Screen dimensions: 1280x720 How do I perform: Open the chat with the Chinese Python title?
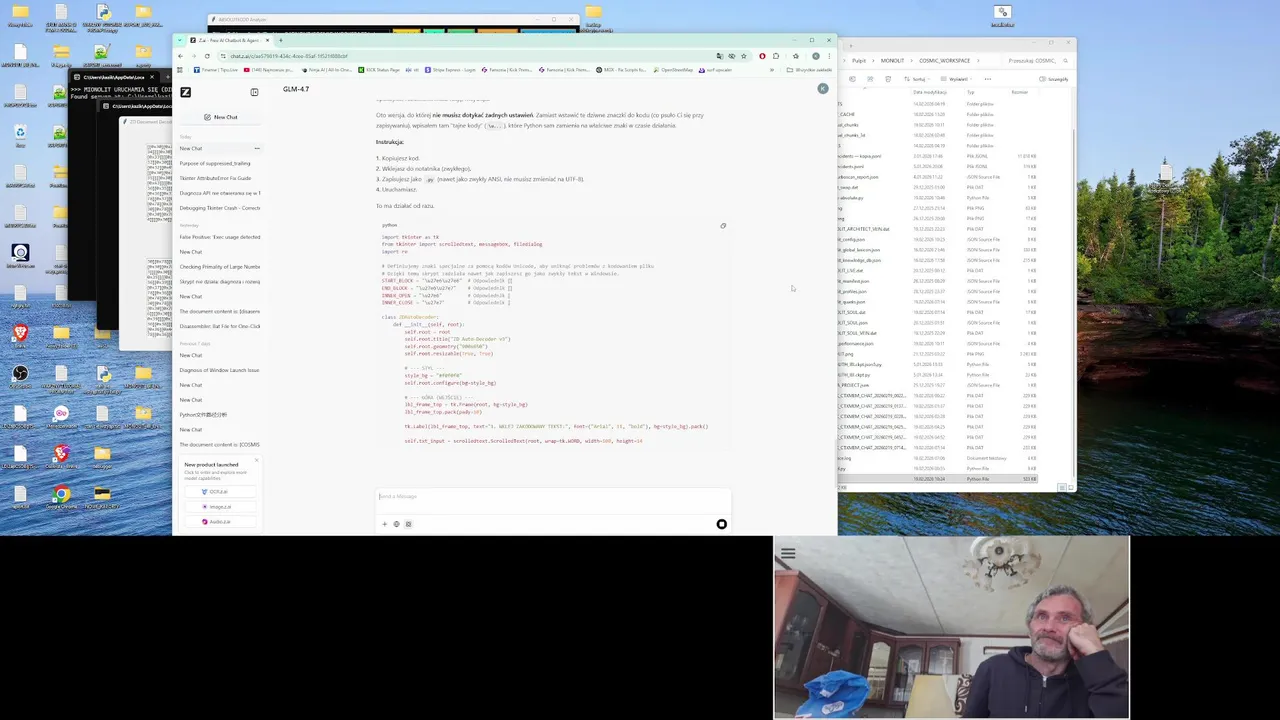coord(203,414)
